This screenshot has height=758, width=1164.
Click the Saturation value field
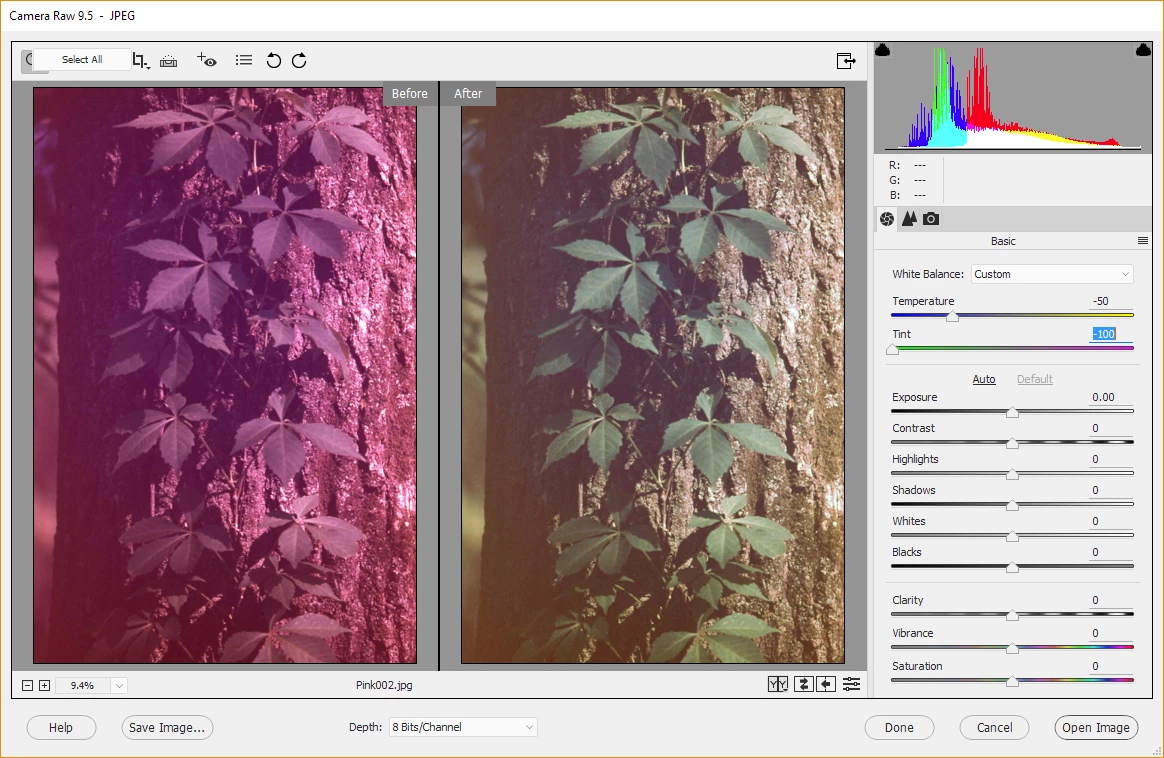tap(1111, 667)
